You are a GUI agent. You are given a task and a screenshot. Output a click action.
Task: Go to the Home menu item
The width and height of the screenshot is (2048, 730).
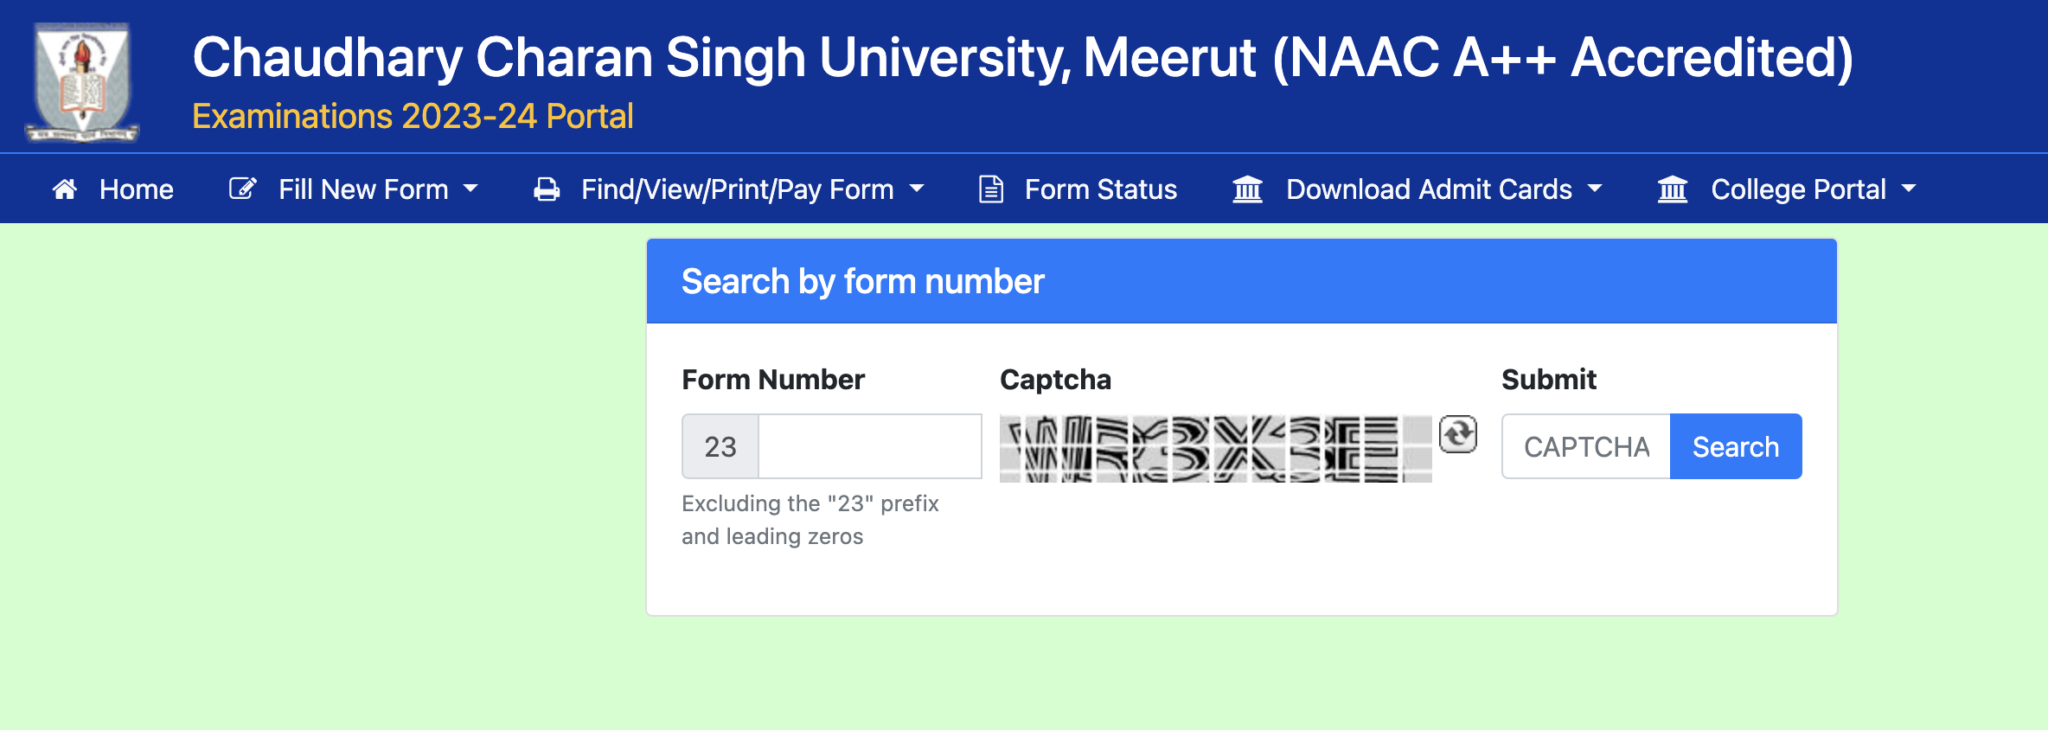click(x=136, y=189)
